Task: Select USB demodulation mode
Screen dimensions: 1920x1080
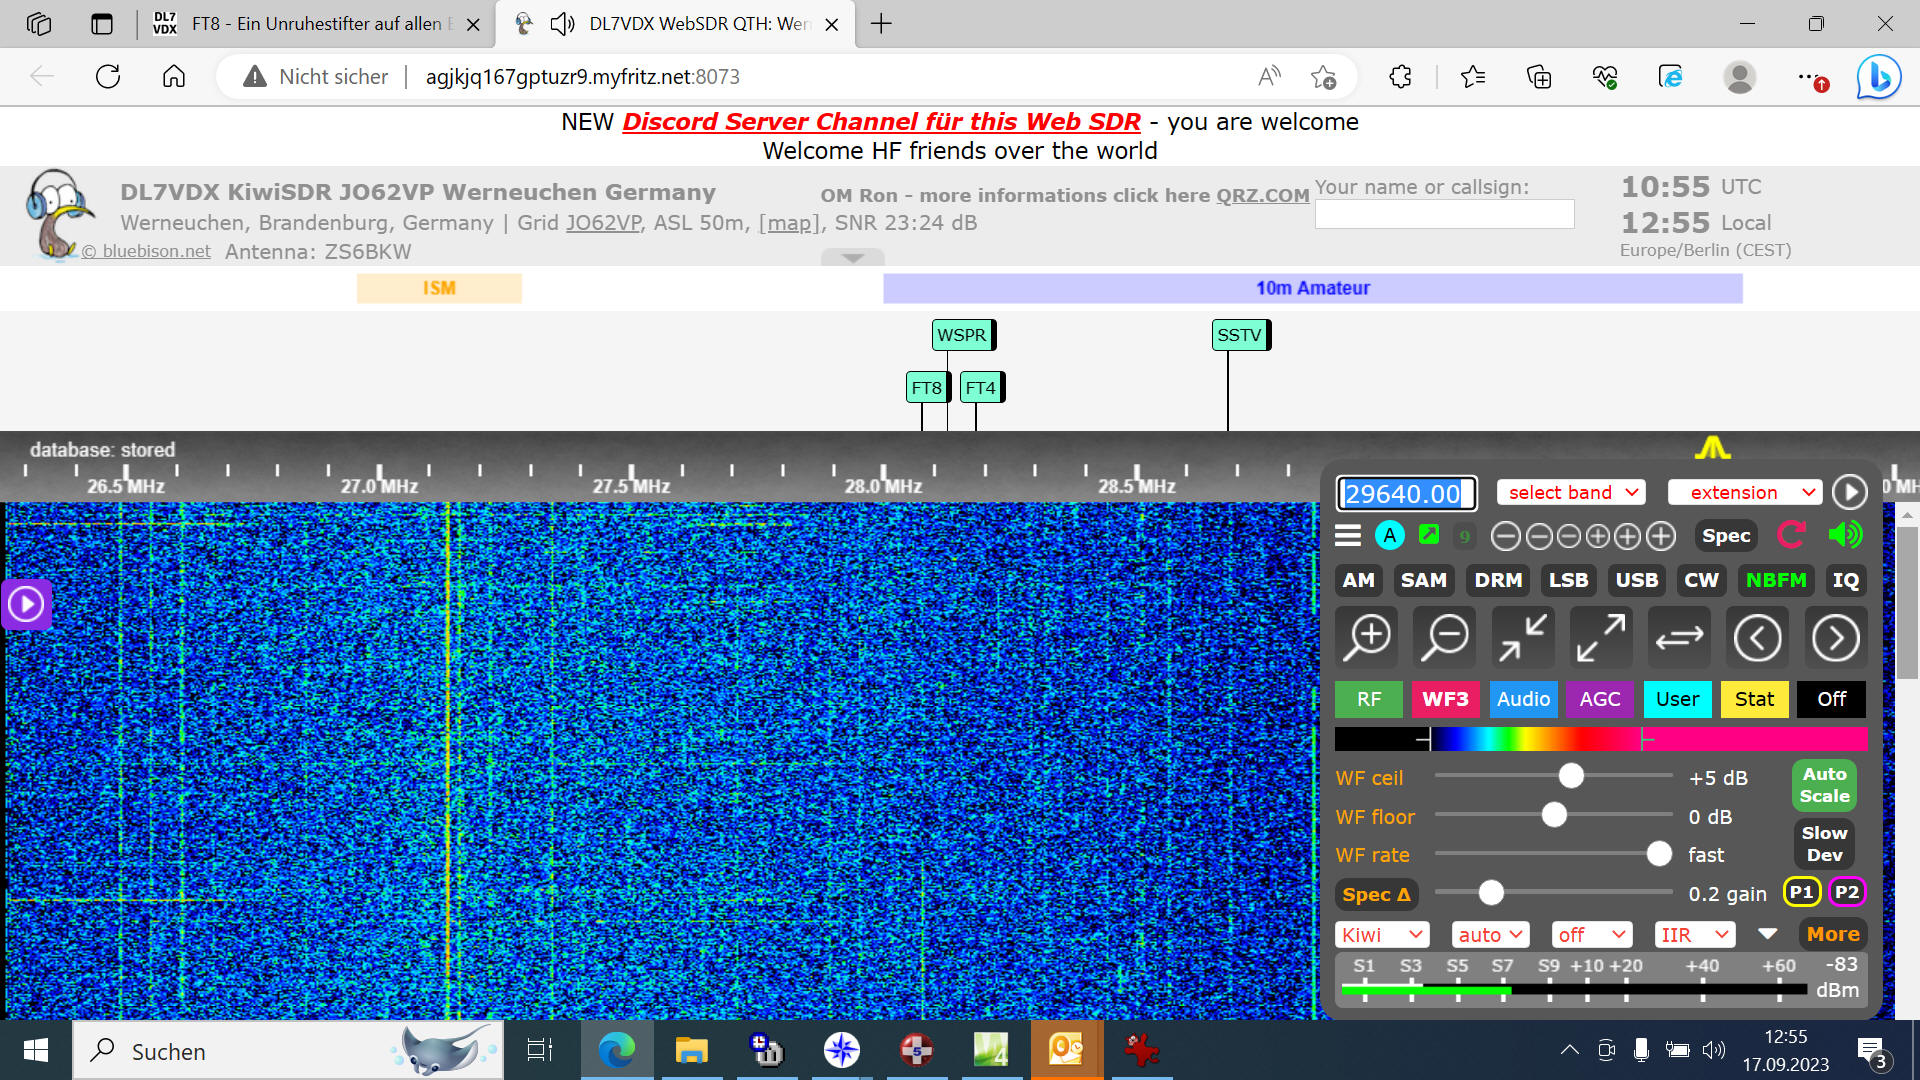Action: pos(1636,580)
